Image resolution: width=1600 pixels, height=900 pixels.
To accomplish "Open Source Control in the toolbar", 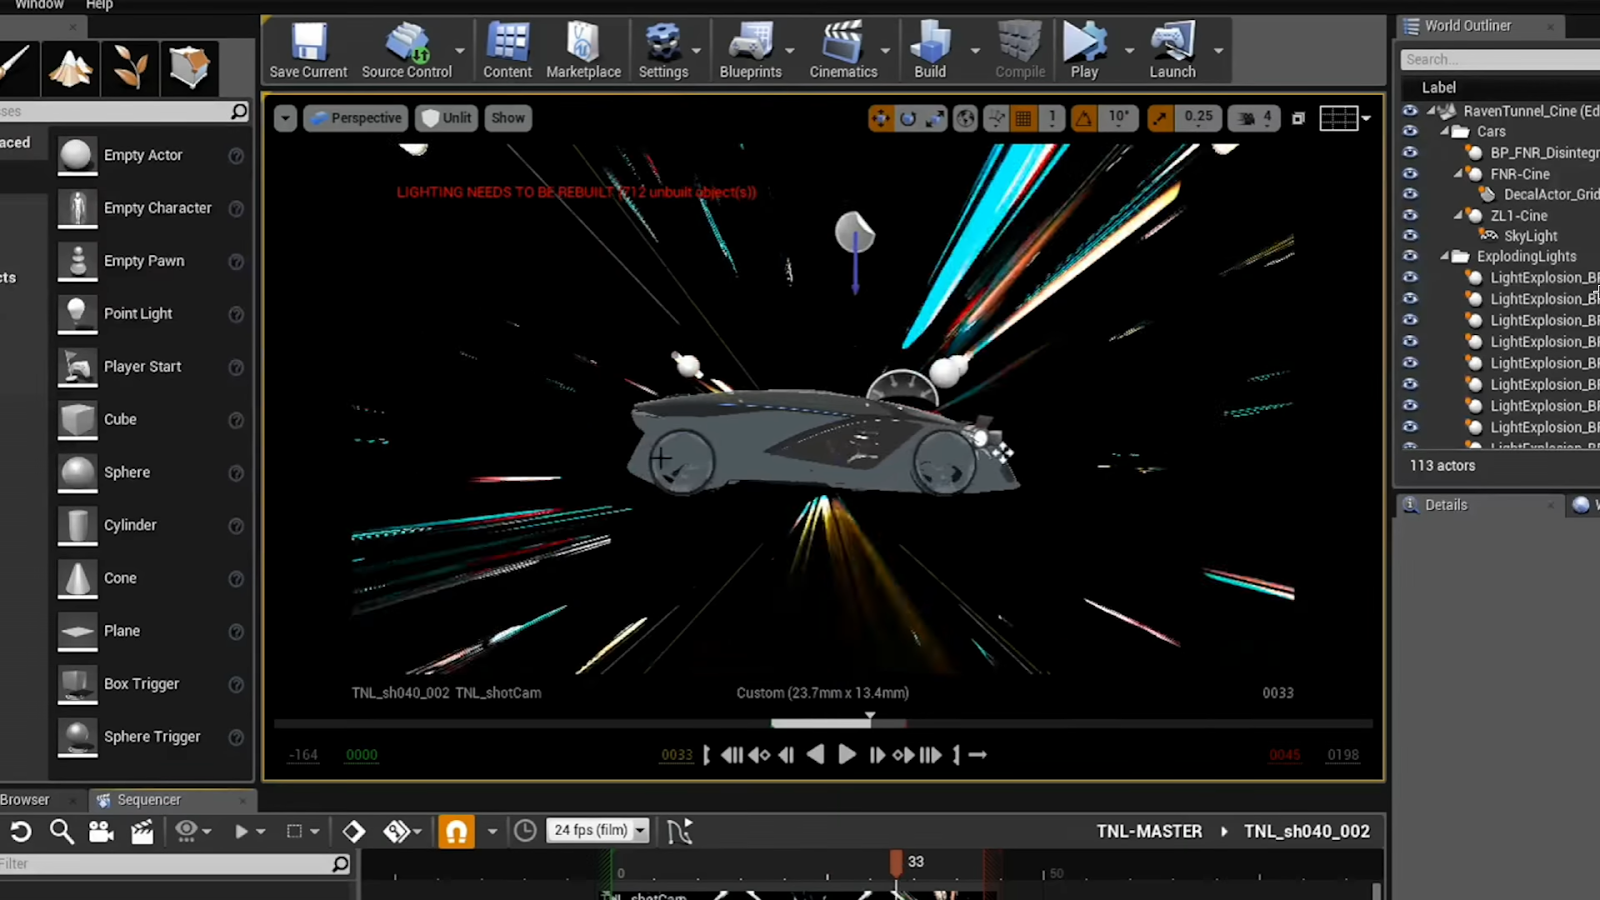I will tap(406, 50).
